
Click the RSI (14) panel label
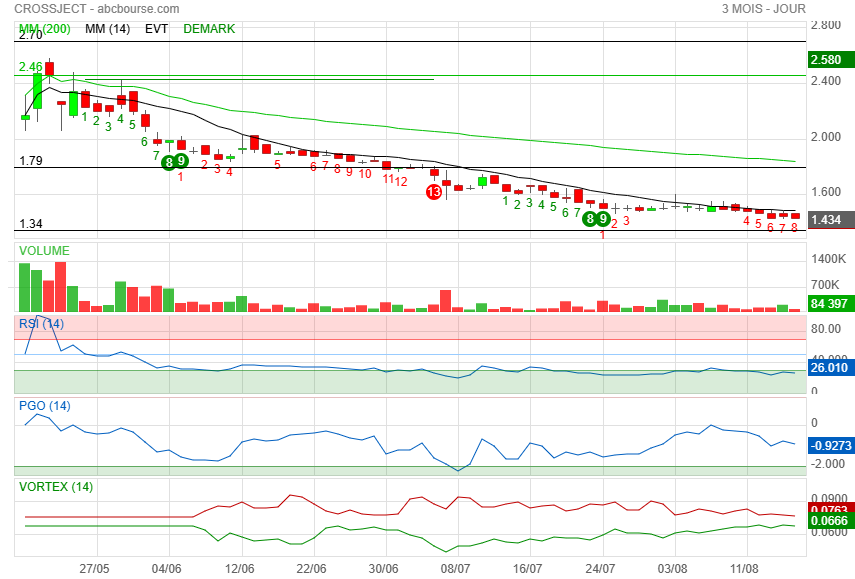tap(41, 324)
